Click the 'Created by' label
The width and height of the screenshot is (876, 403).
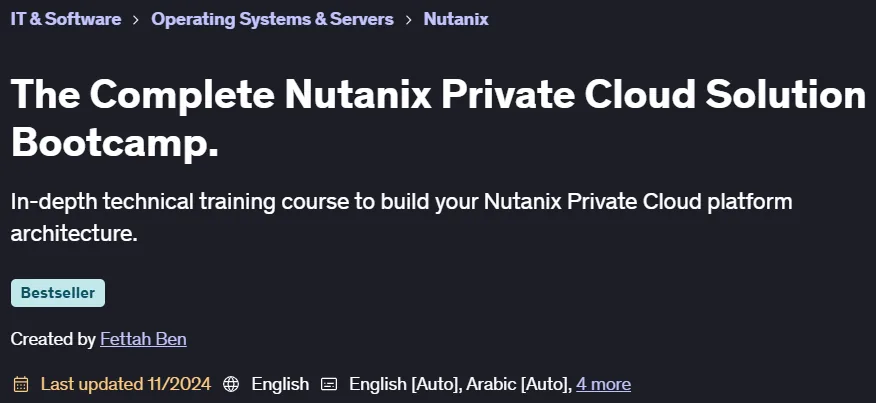tap(53, 339)
